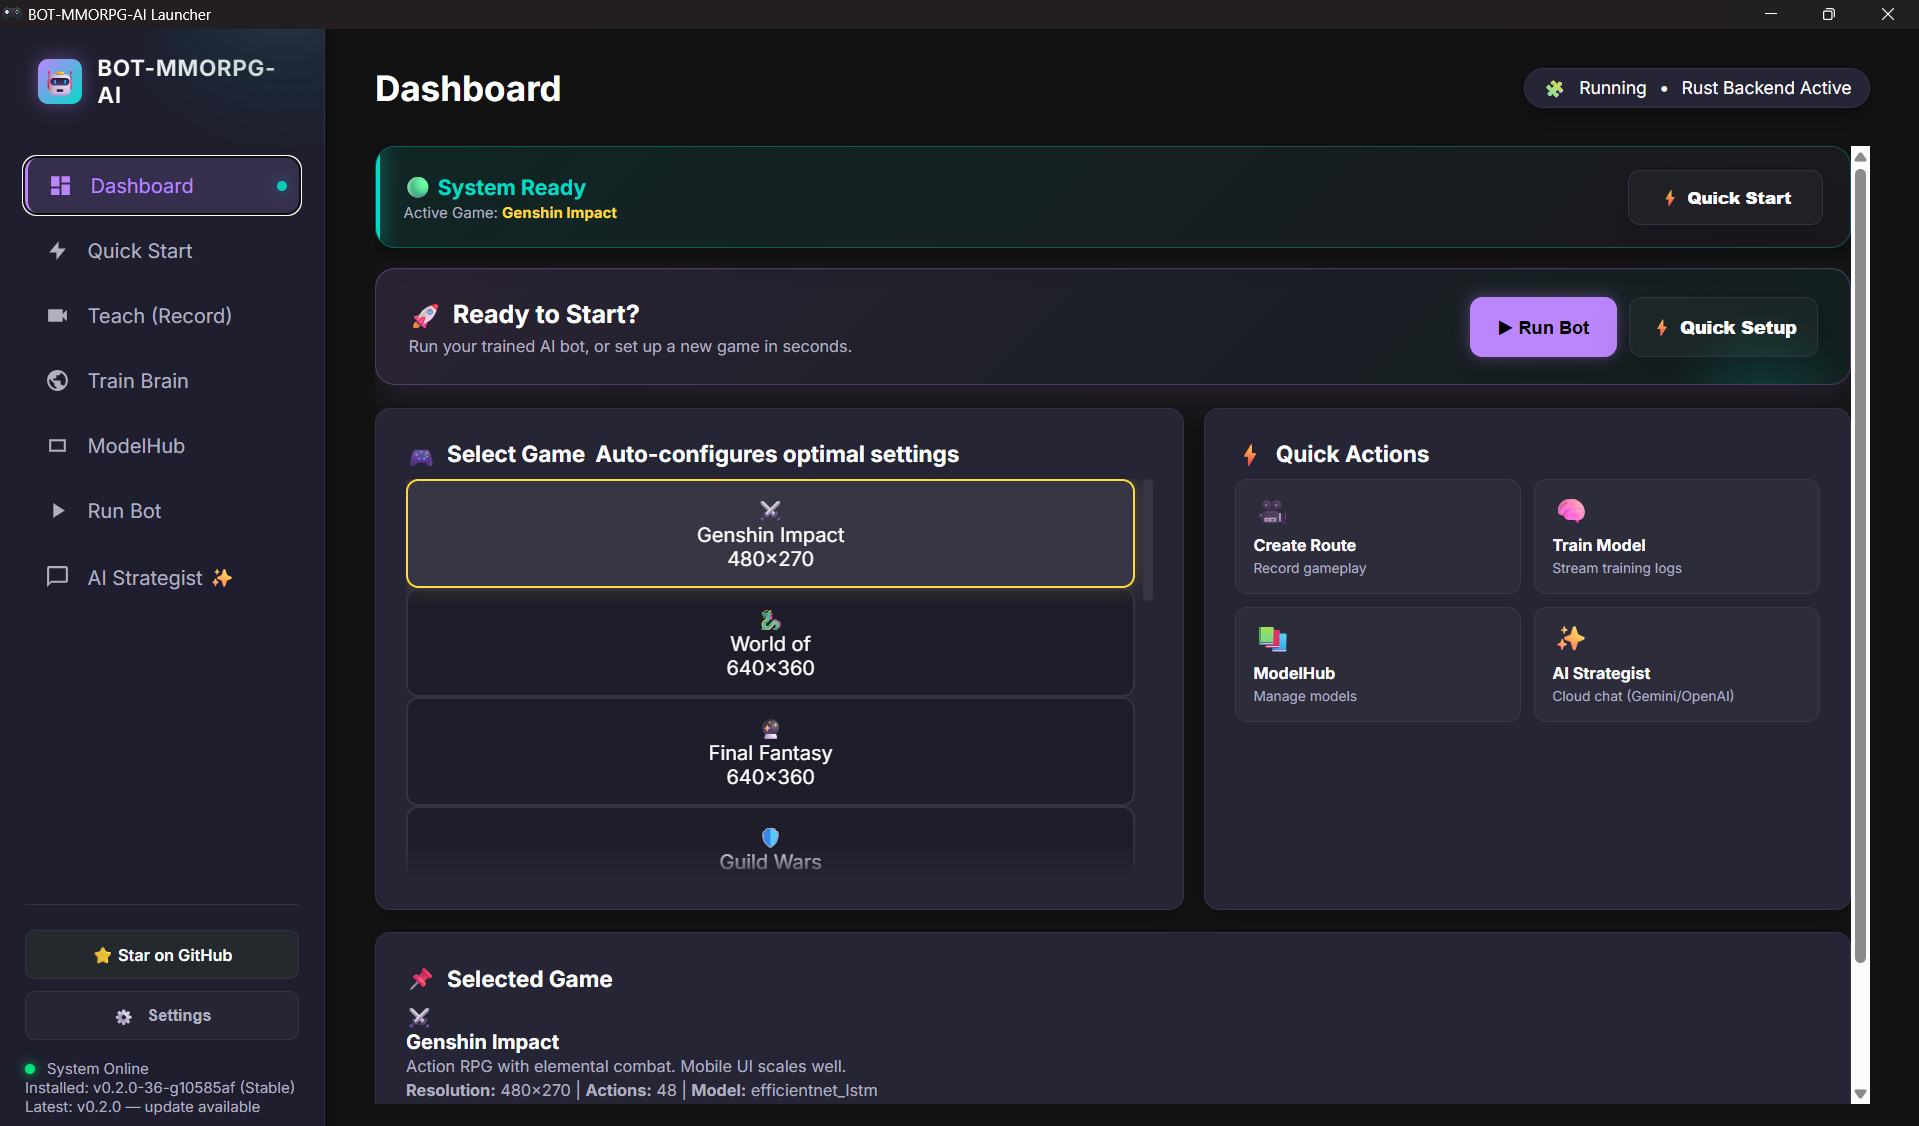Click the Quick Start lightning bolt sidebar icon
Viewport: 1919px width, 1126px height.
point(58,251)
